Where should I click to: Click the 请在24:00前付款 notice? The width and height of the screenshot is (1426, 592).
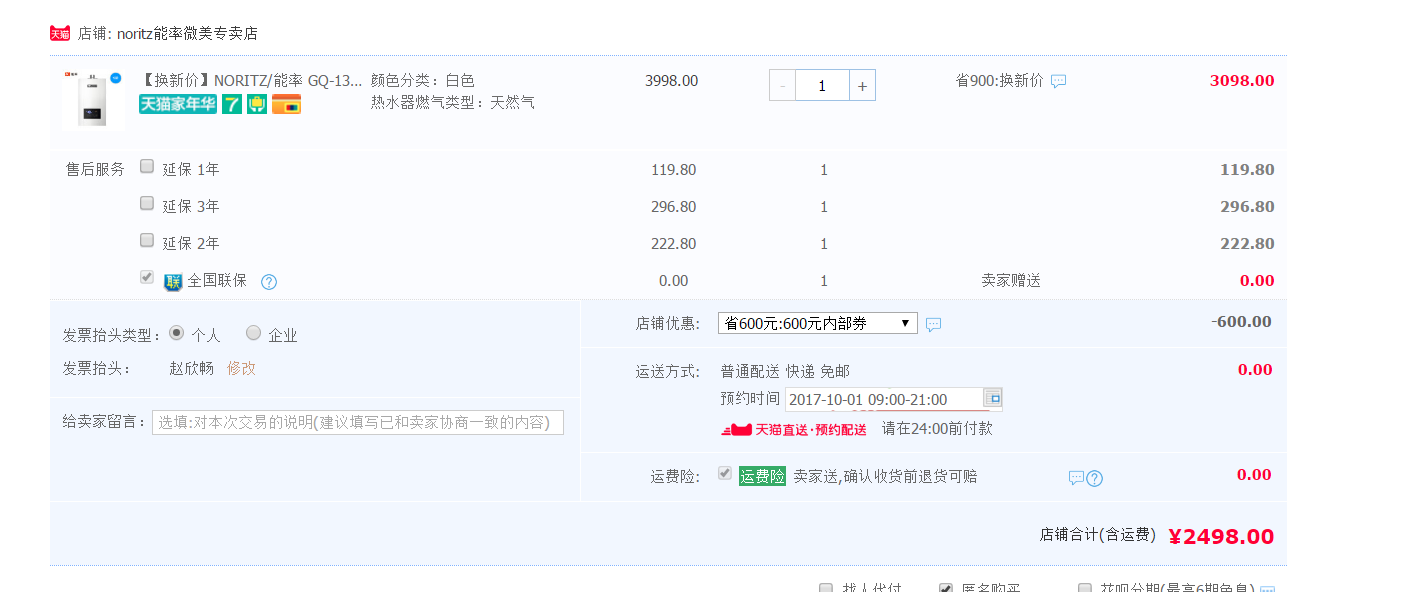click(937, 428)
